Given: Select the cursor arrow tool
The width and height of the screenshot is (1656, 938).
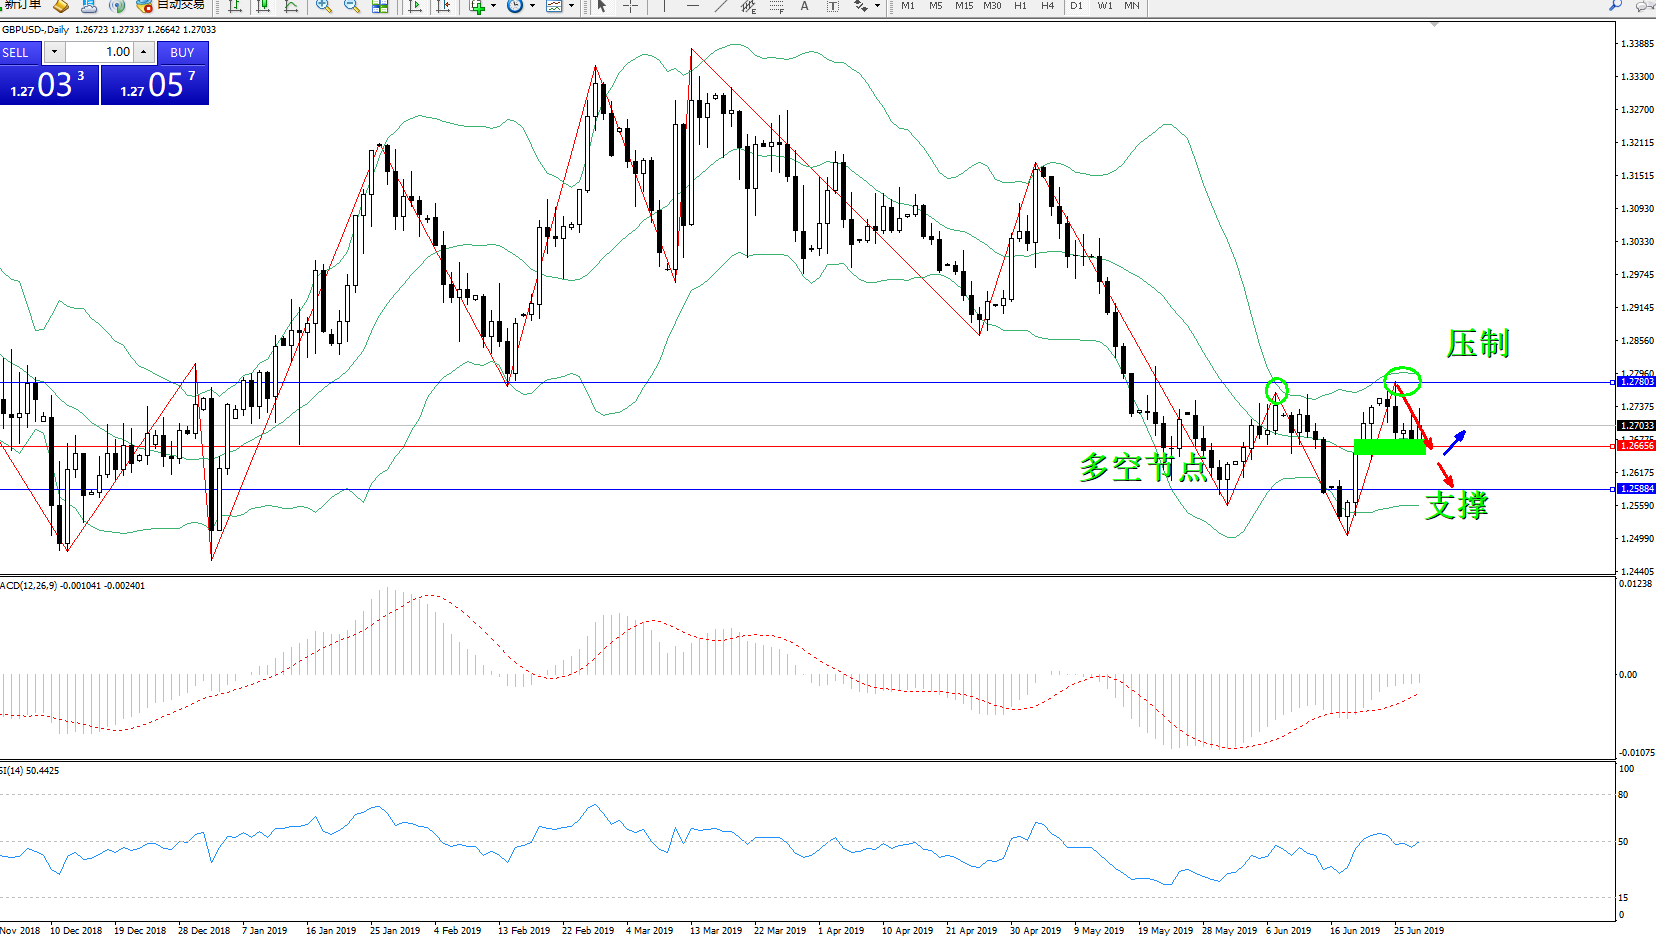Looking at the screenshot, I should pos(602,5).
